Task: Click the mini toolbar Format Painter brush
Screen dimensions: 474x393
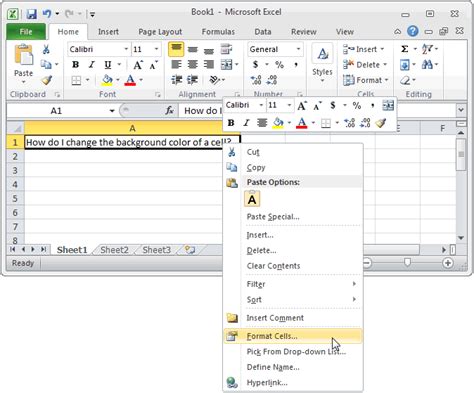Action: [x=380, y=123]
